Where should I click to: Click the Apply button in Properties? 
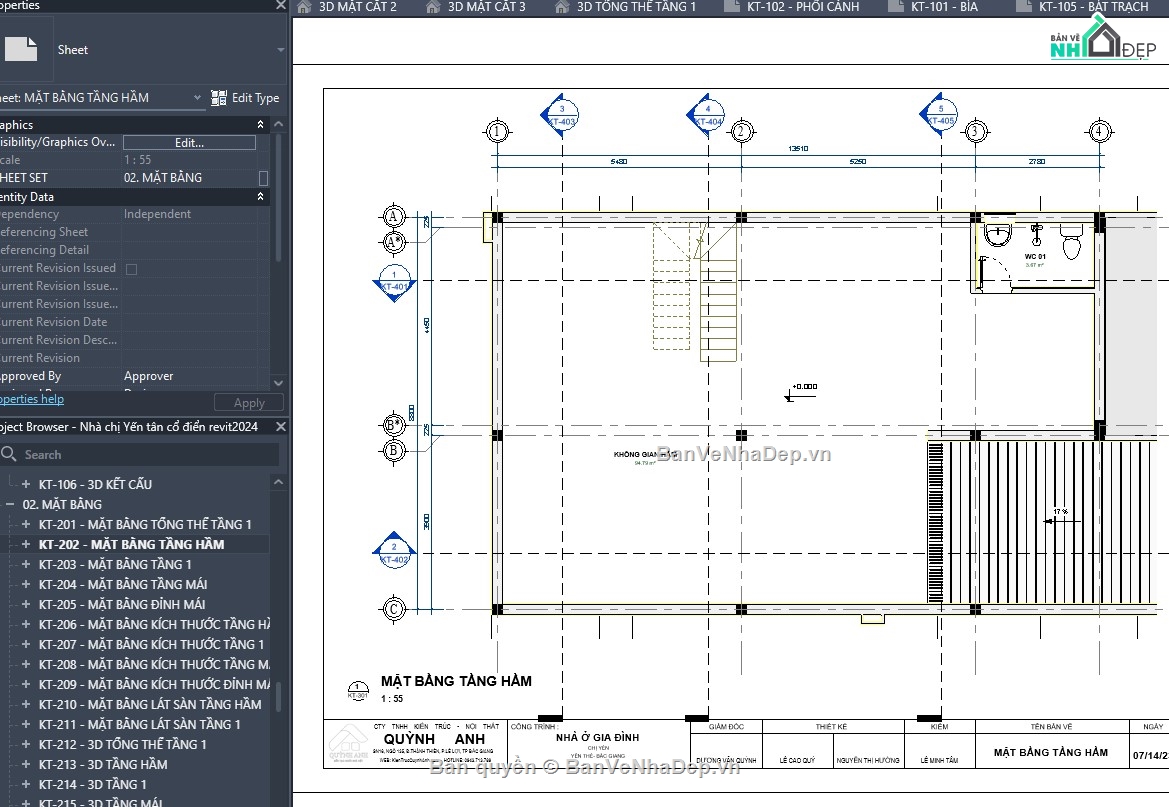pyautogui.click(x=249, y=403)
